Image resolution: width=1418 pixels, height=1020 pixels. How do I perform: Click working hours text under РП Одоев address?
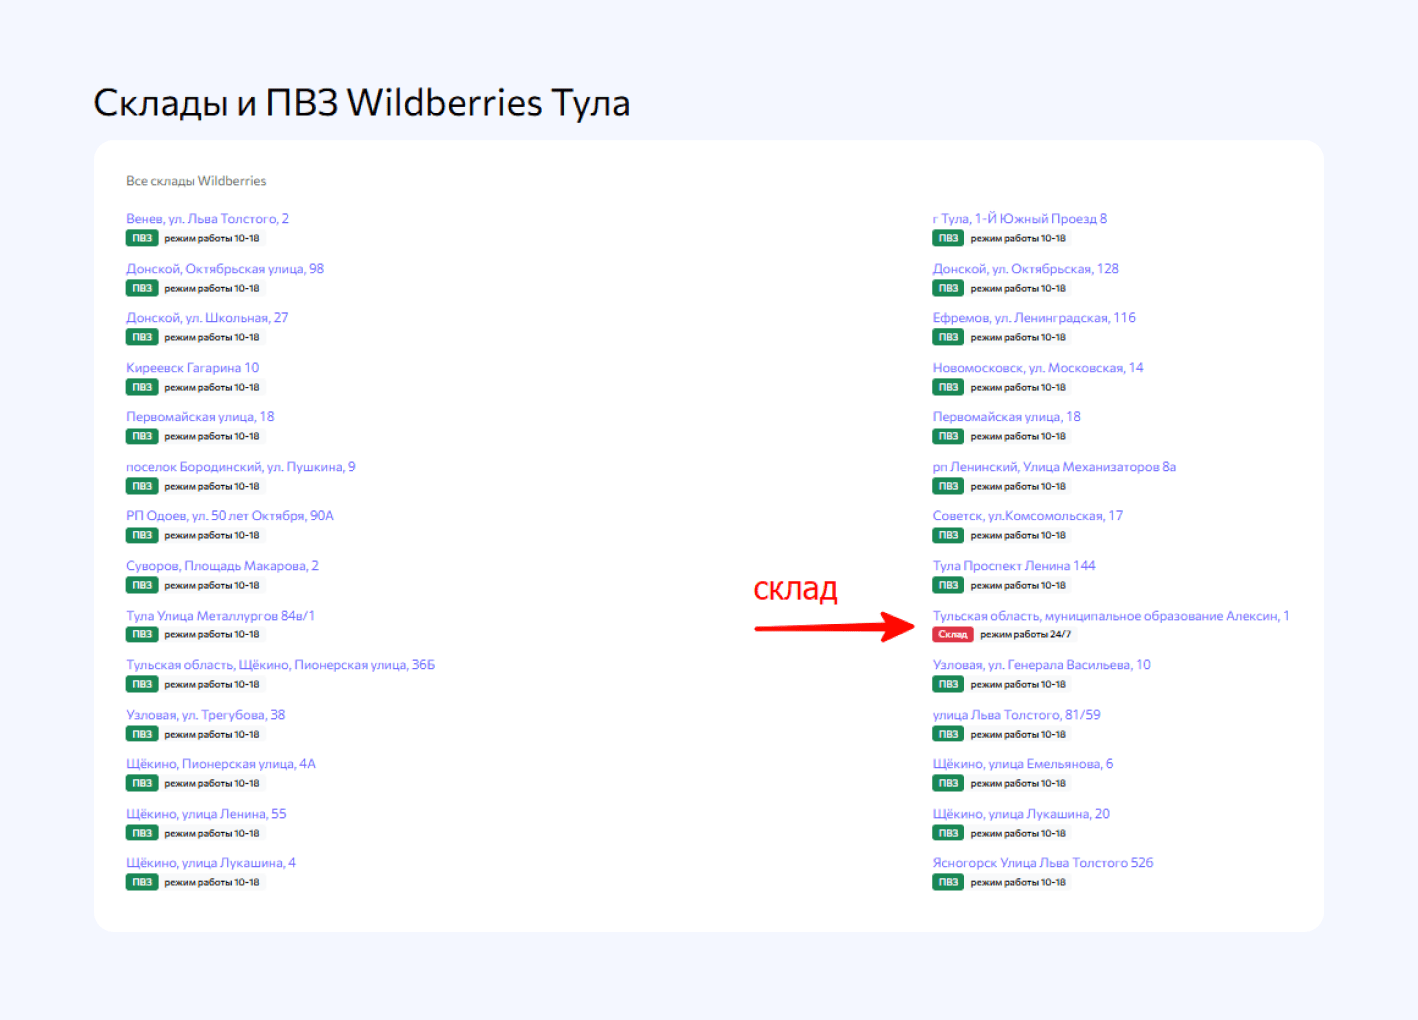point(212,536)
